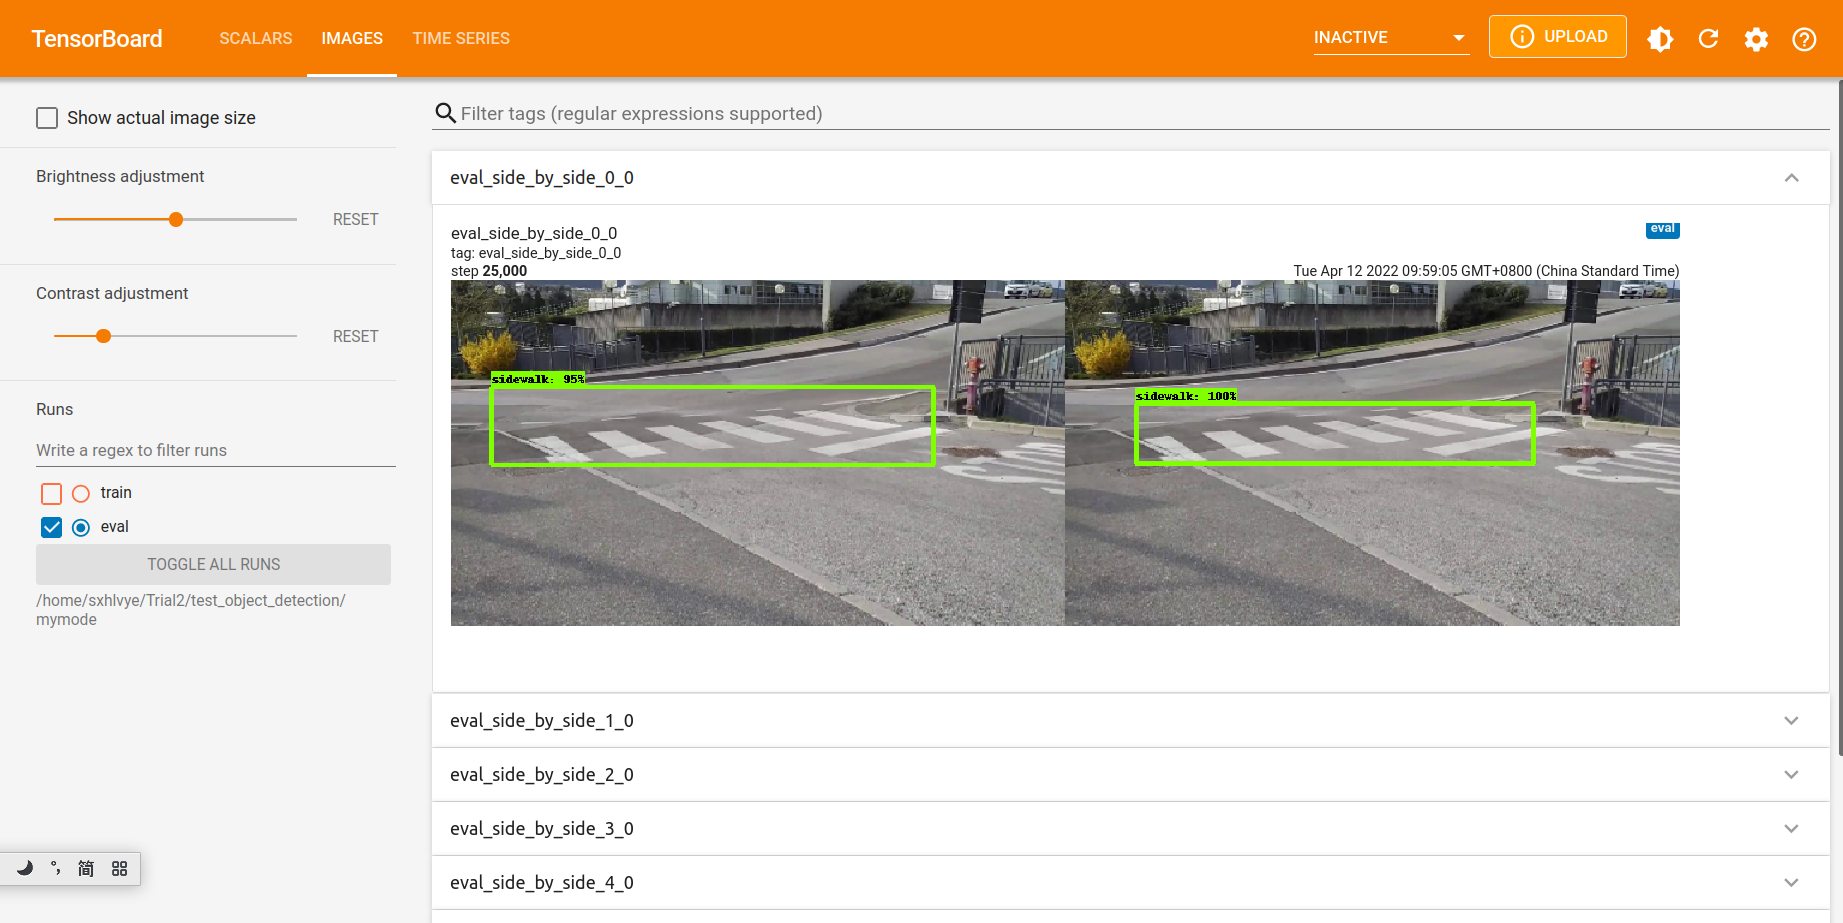Select the train radio button
This screenshot has height=923, width=1843.
point(80,493)
